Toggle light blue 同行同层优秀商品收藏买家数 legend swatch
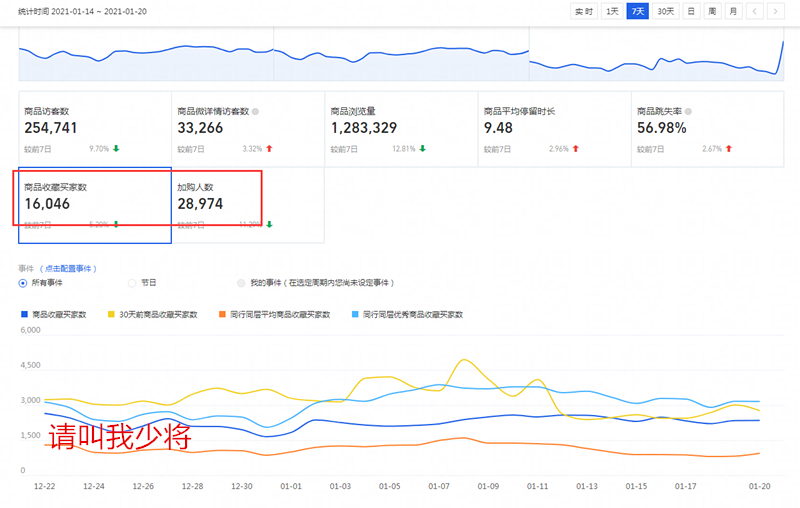Screen dimensions: 800x508 pyautogui.click(x=355, y=314)
